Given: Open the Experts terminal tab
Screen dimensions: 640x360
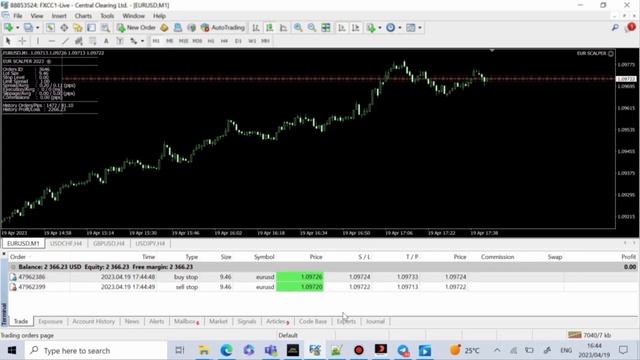Looking at the screenshot, I should point(346,322).
